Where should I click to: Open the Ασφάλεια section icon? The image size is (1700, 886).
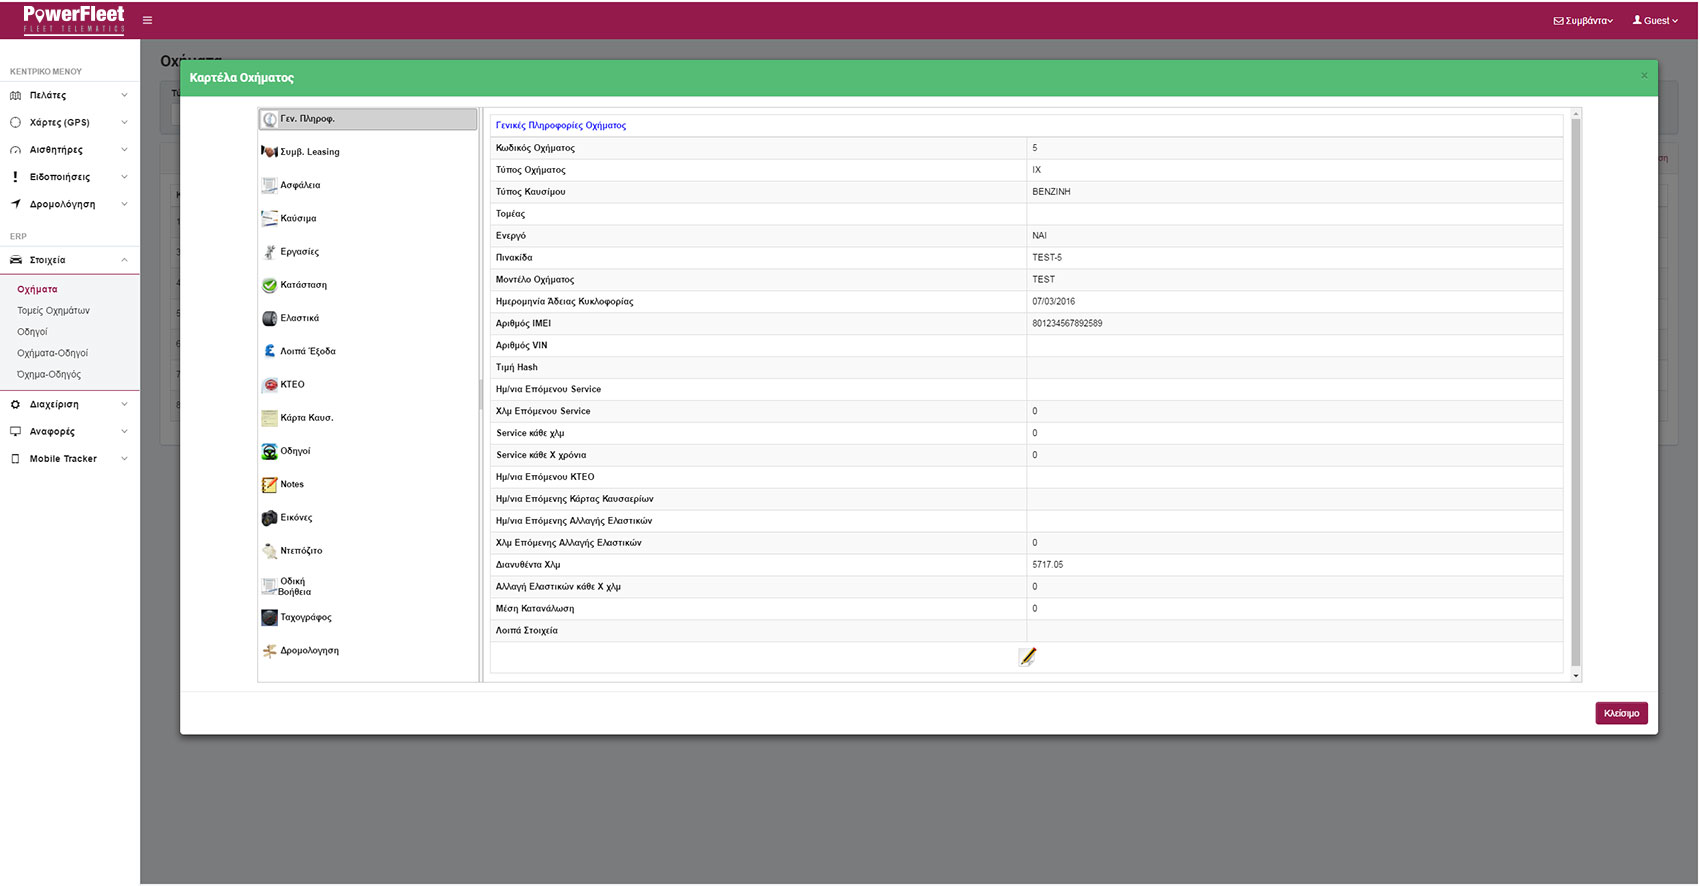pos(269,185)
